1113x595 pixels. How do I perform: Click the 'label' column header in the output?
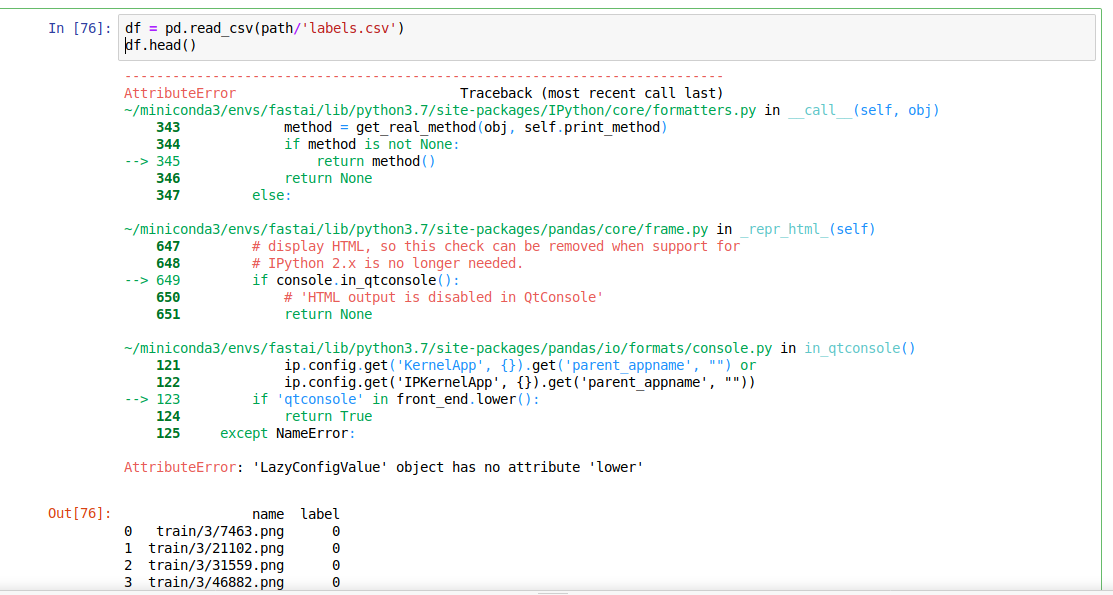coord(320,514)
